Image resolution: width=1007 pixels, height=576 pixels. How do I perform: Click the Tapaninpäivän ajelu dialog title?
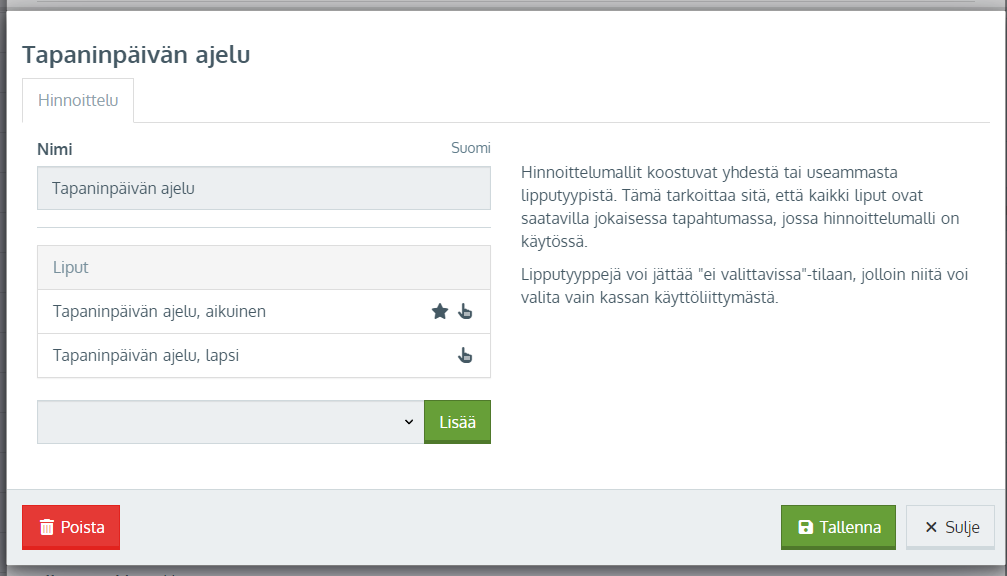coord(136,55)
